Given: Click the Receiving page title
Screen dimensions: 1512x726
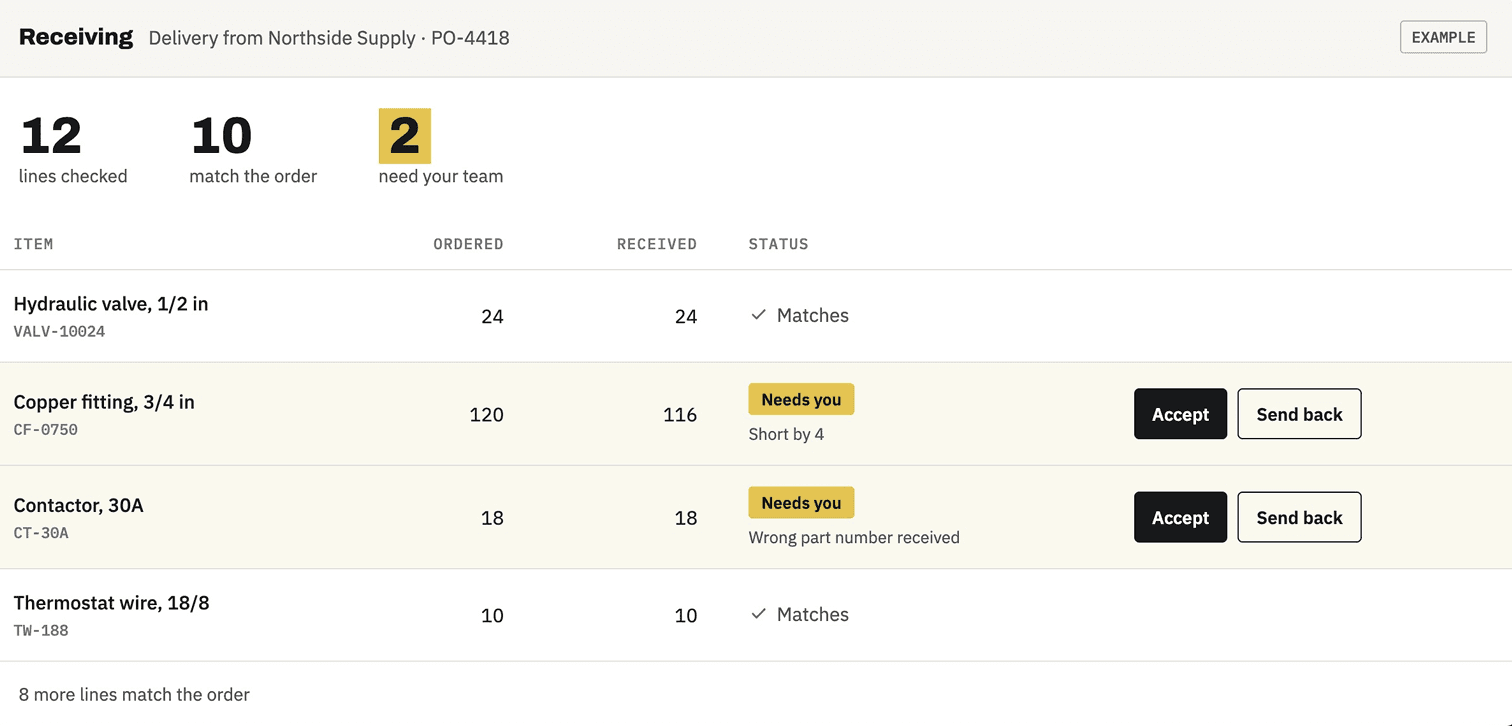Looking at the screenshot, I should pyautogui.click(x=76, y=37).
